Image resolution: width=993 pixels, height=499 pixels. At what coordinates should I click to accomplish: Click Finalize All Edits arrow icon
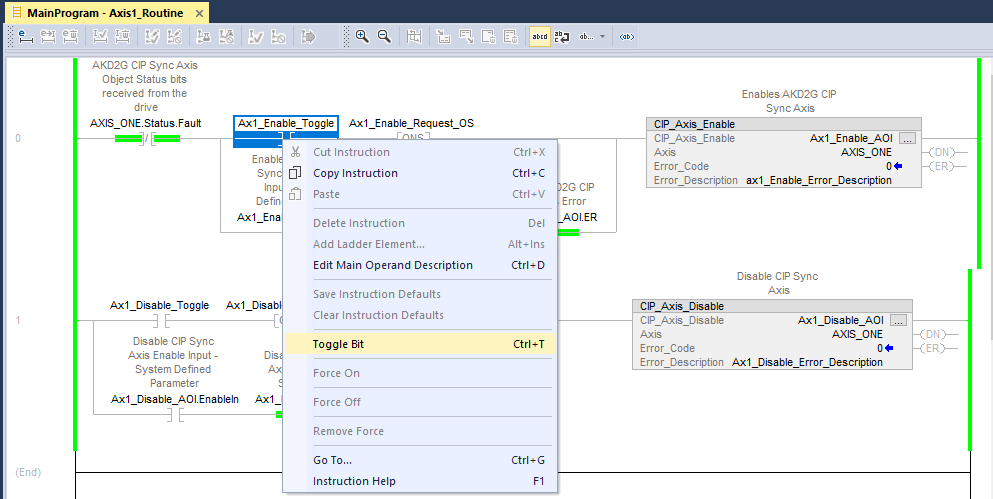[x=308, y=37]
